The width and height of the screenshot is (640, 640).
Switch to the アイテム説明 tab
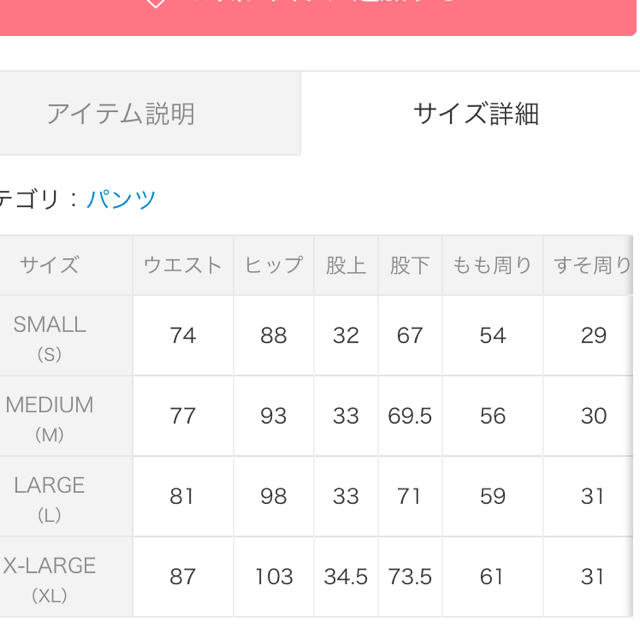pos(150,113)
